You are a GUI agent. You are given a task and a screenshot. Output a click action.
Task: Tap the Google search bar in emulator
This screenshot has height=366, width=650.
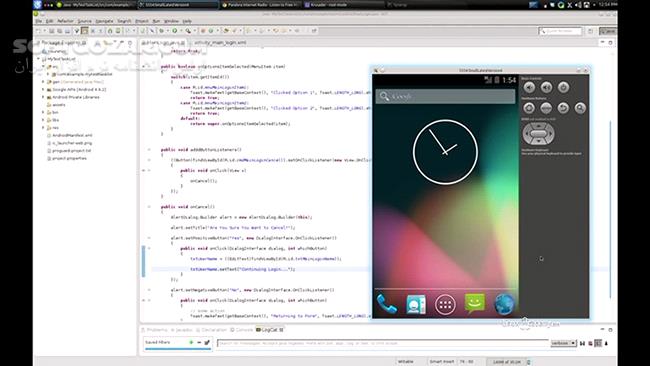pyautogui.click(x=445, y=97)
